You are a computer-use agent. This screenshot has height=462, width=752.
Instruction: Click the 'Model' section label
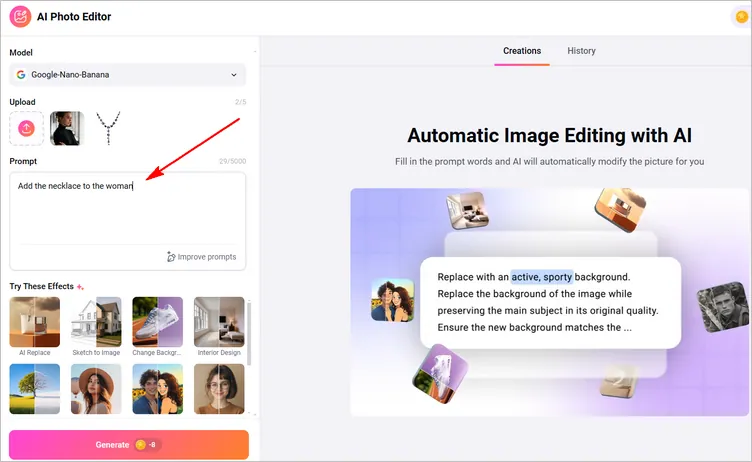(21, 53)
